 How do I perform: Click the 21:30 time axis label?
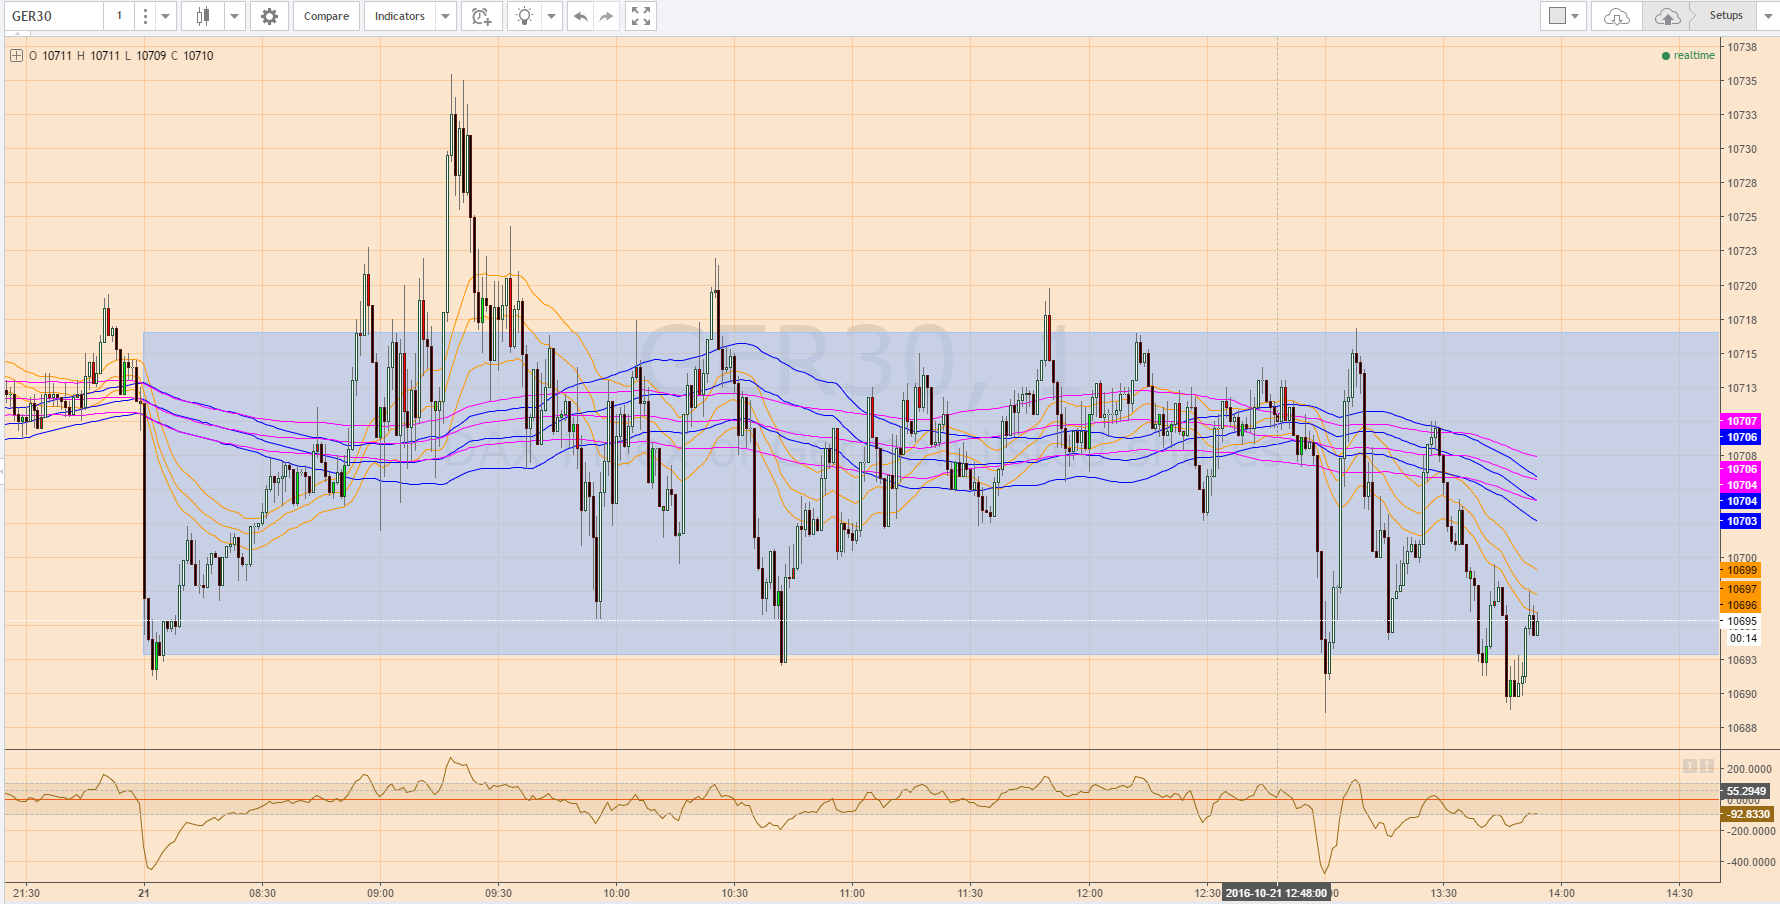[x=27, y=893]
